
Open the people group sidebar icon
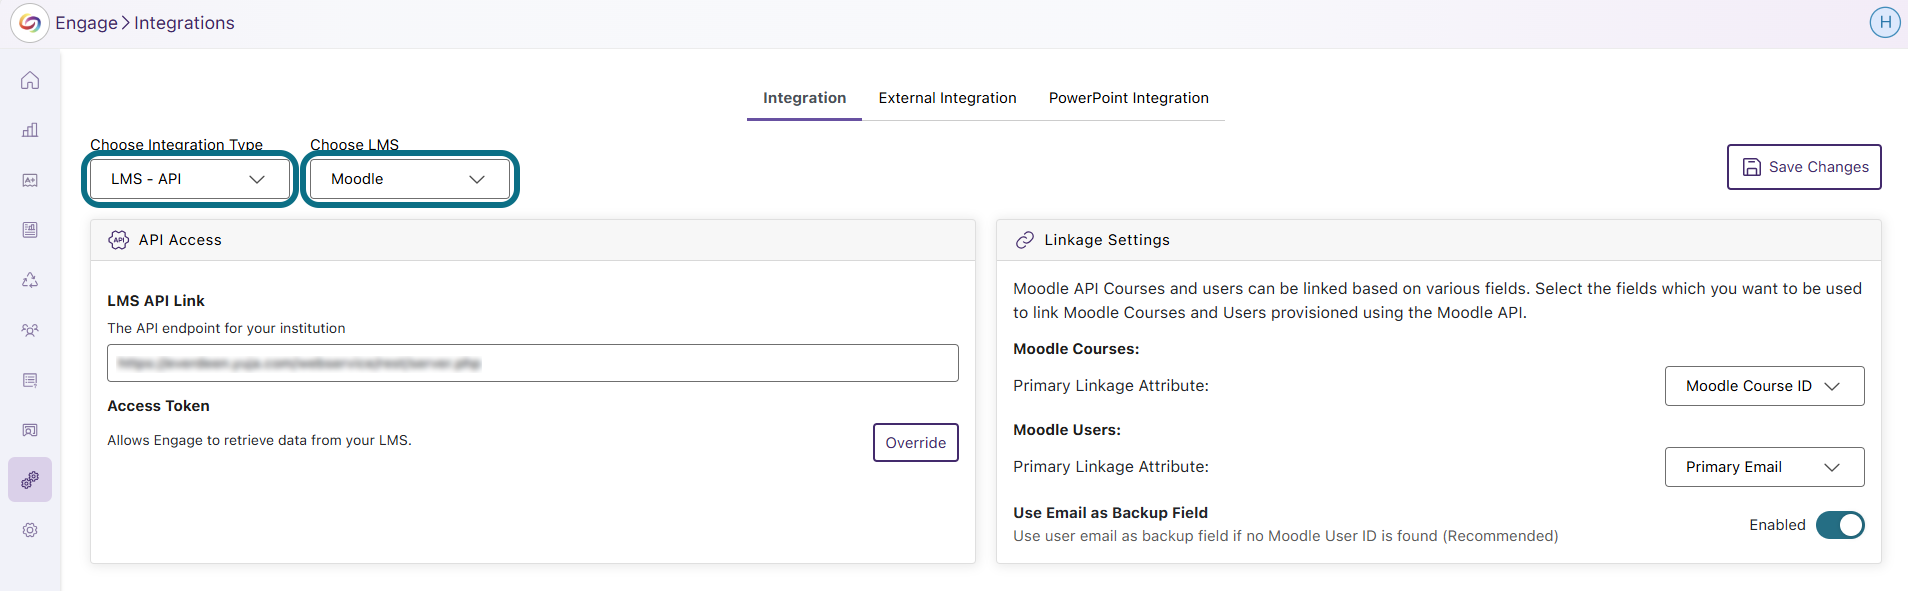pyautogui.click(x=30, y=330)
